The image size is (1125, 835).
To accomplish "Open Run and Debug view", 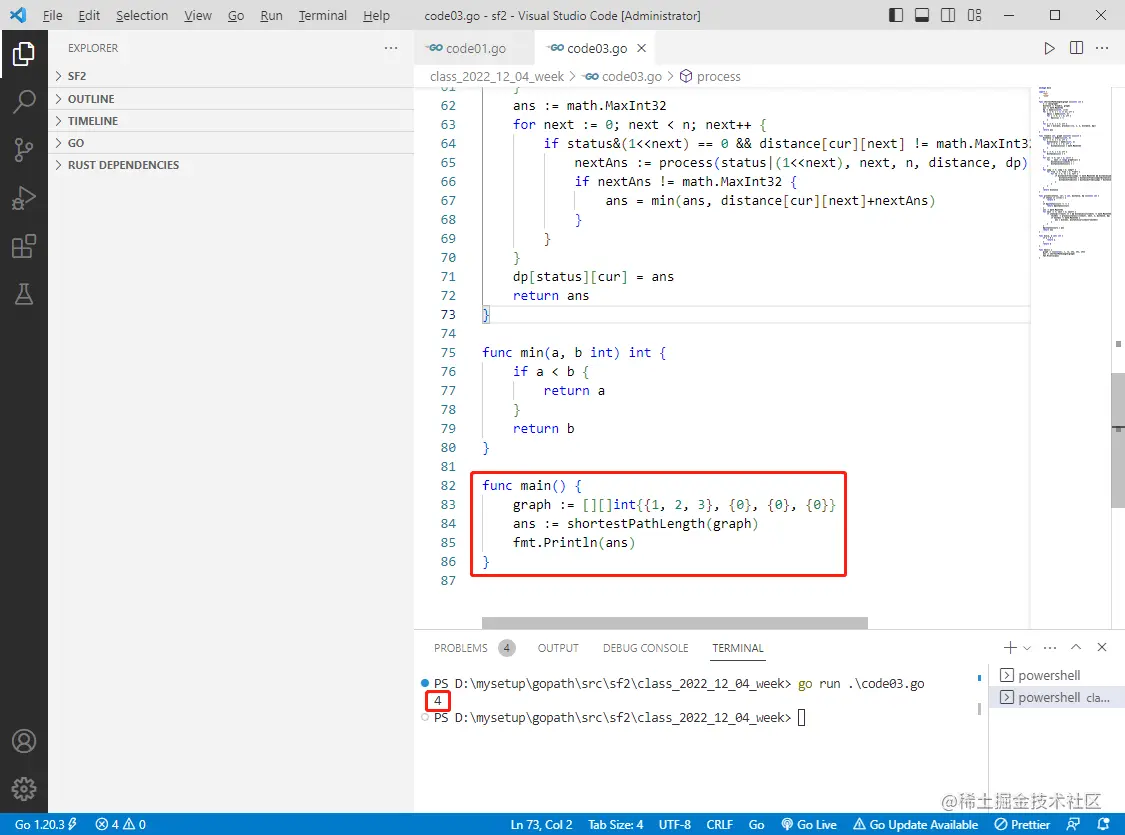I will (24, 198).
